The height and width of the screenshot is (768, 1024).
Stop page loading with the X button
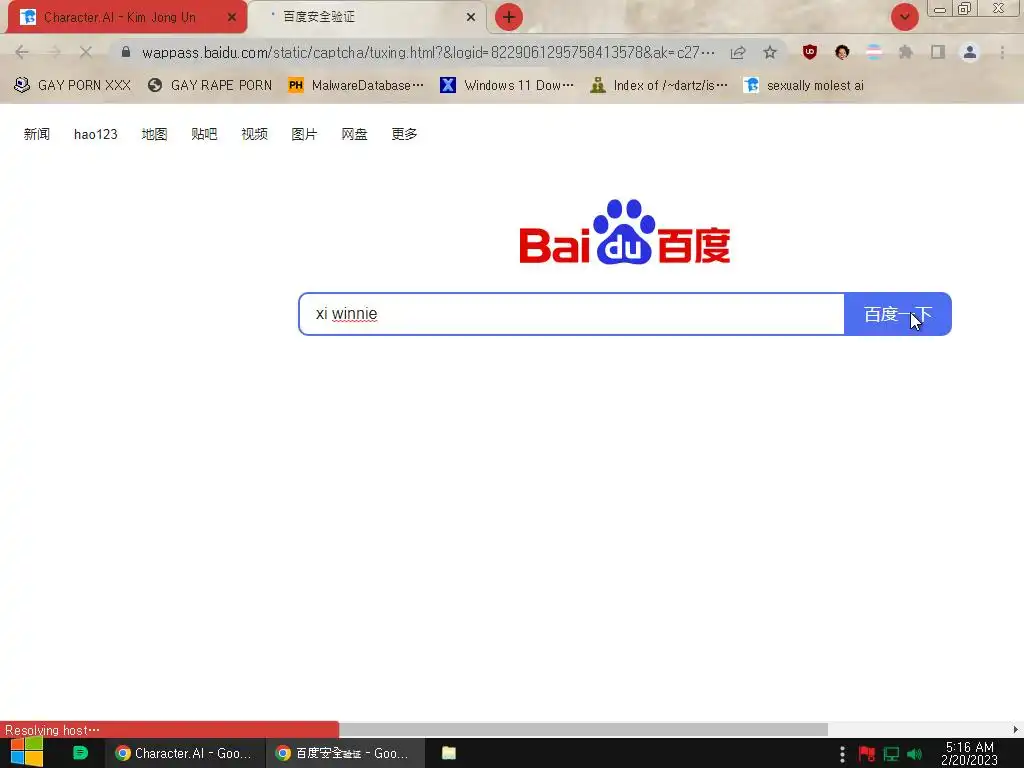(x=86, y=52)
